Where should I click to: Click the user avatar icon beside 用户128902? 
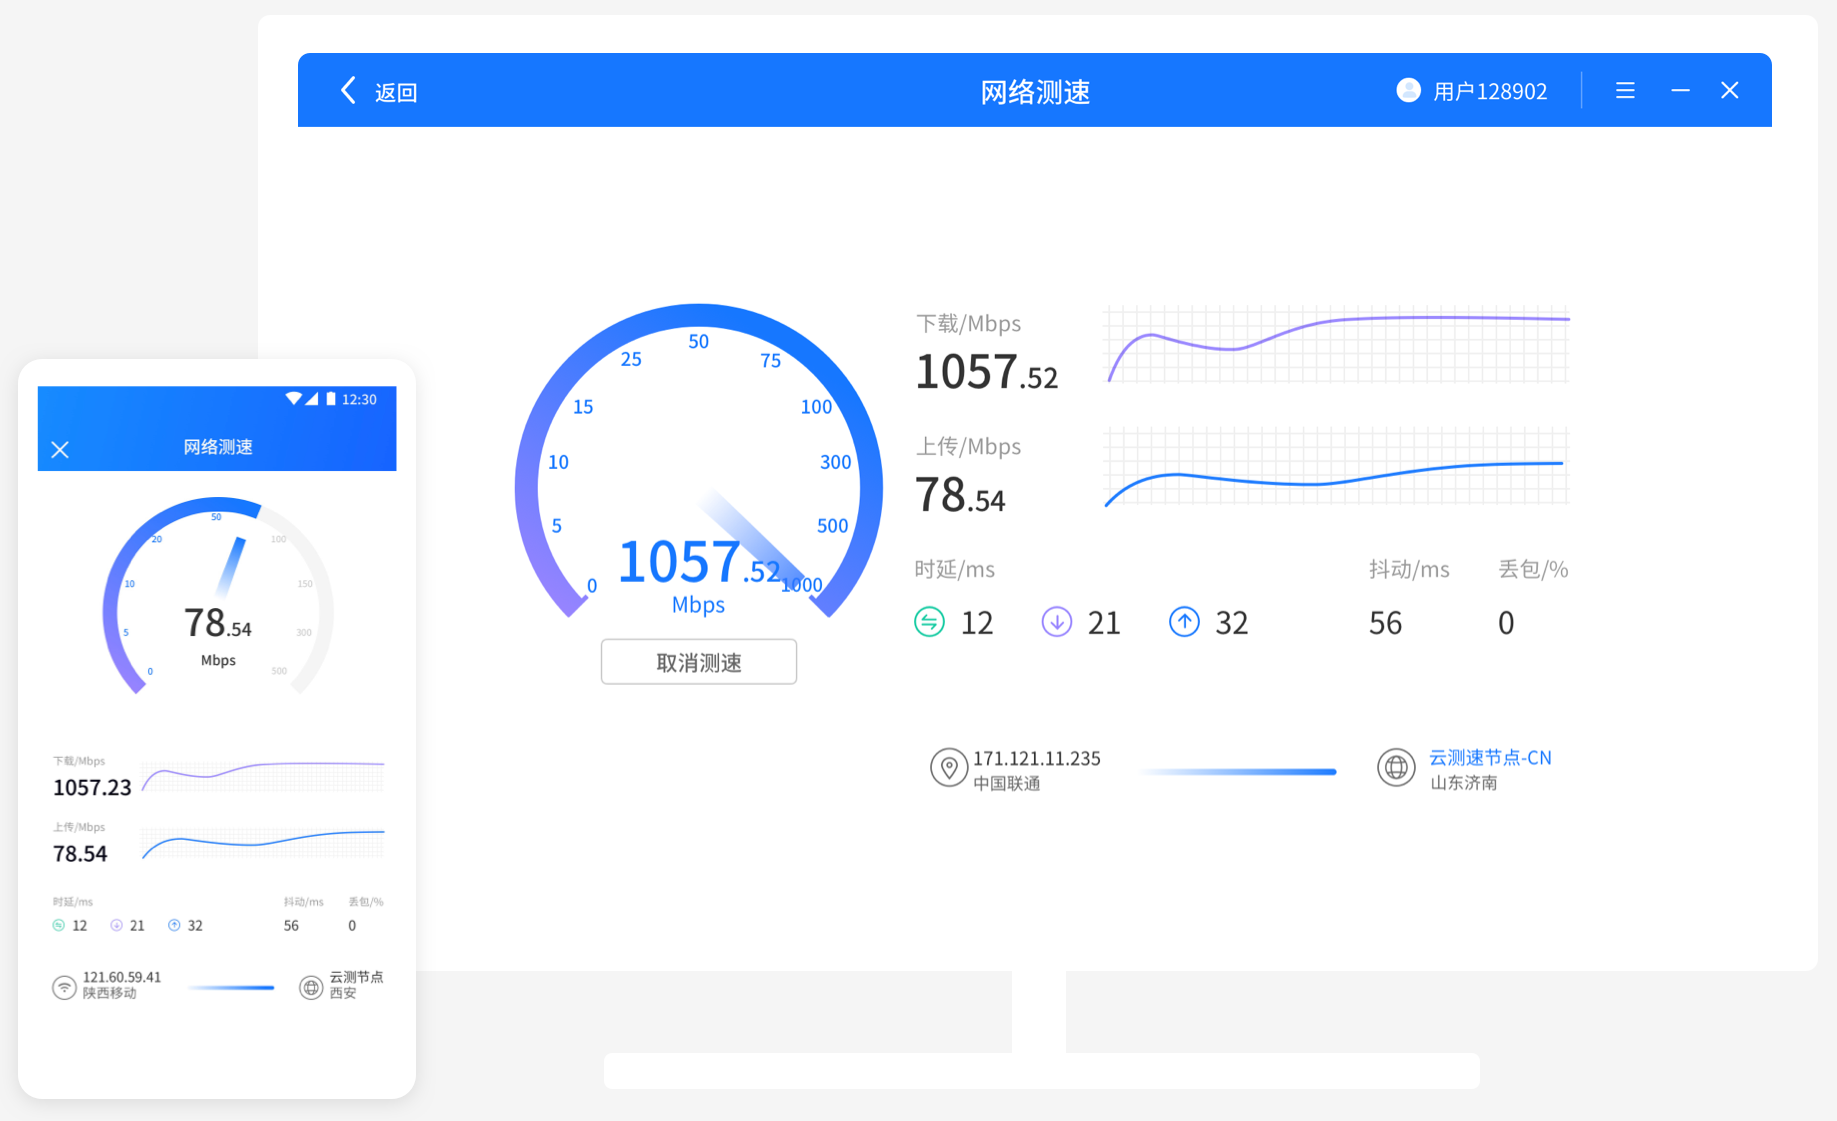[x=1408, y=90]
